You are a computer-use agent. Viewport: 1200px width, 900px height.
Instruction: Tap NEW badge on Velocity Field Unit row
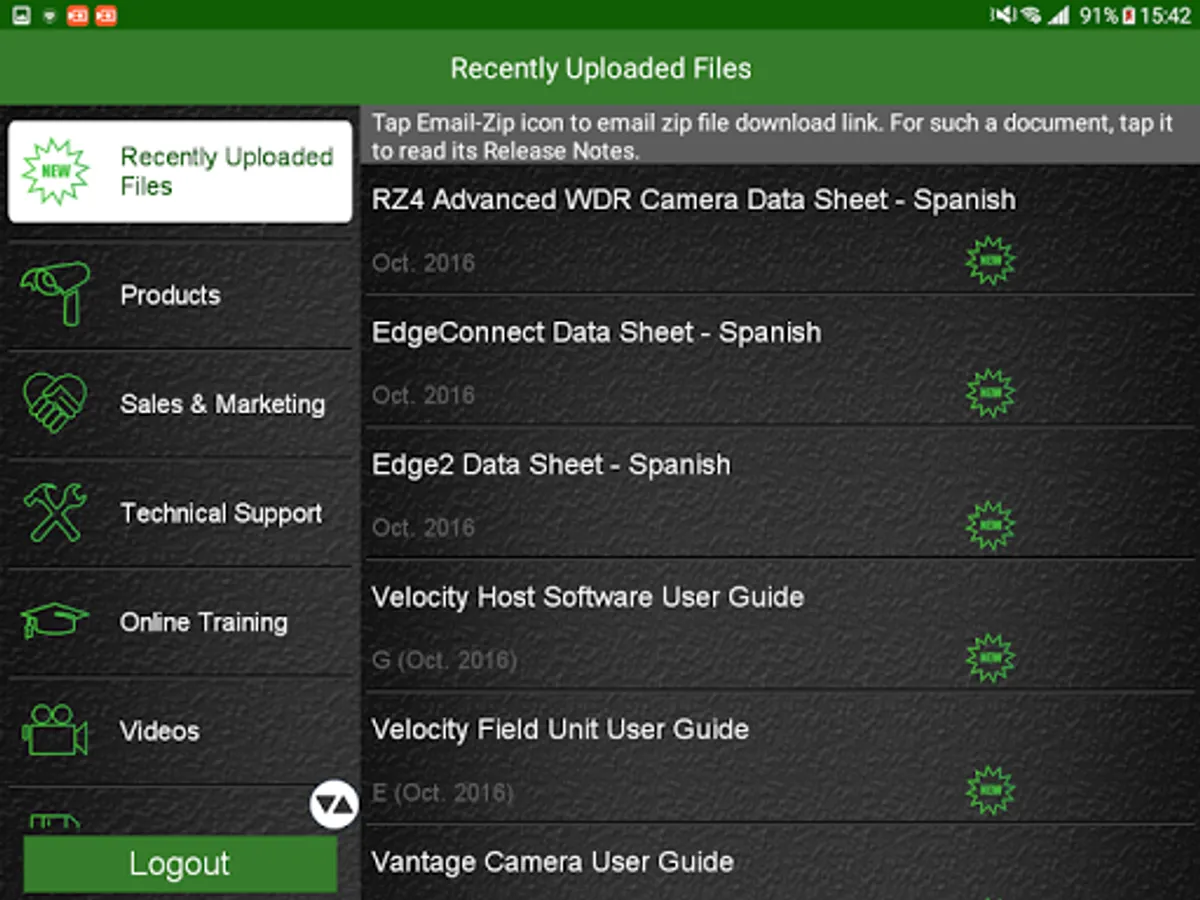coord(990,790)
